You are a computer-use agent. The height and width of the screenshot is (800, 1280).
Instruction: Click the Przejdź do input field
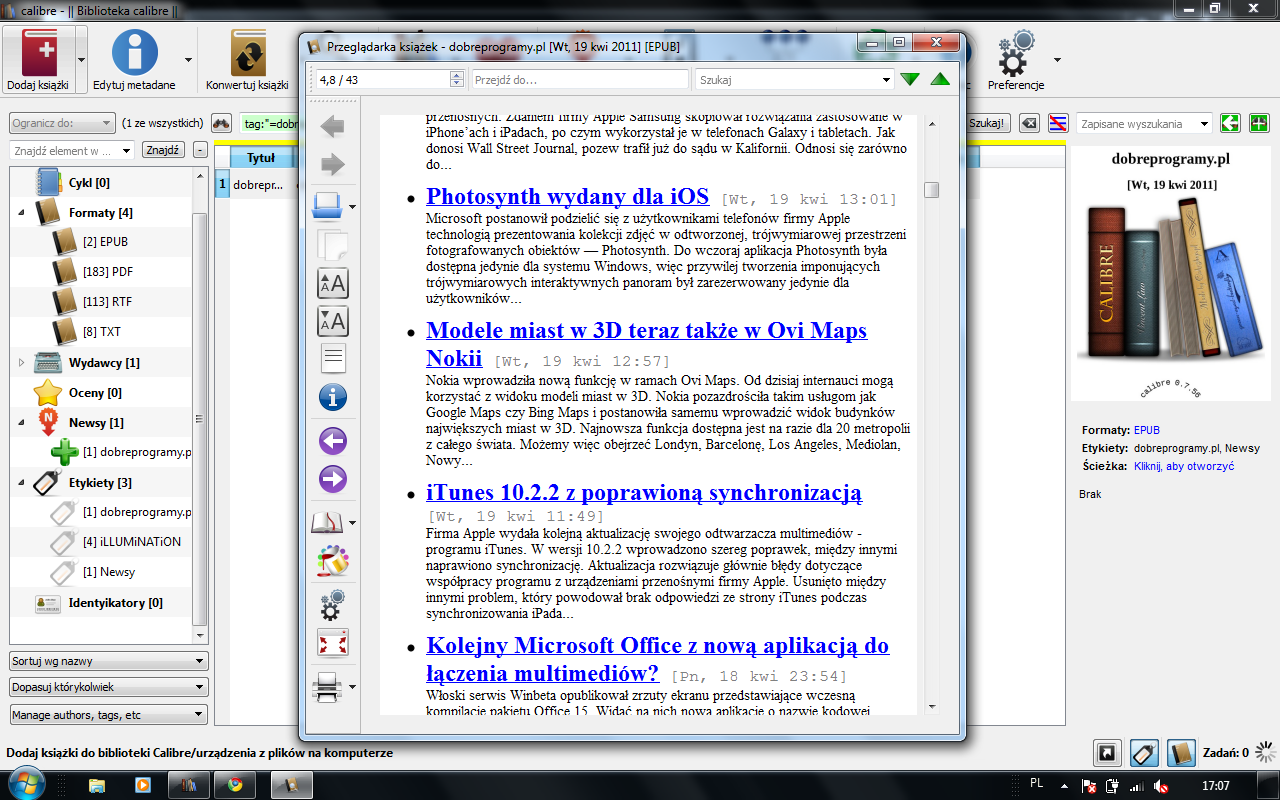[580, 79]
